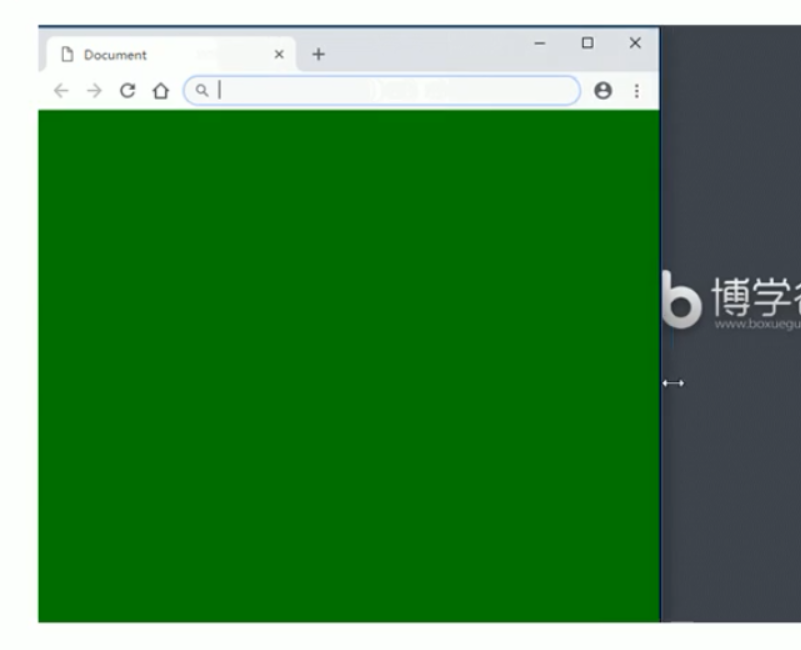Viewport: 801px width, 650px height.
Task: Maximize the browser window
Action: (587, 43)
